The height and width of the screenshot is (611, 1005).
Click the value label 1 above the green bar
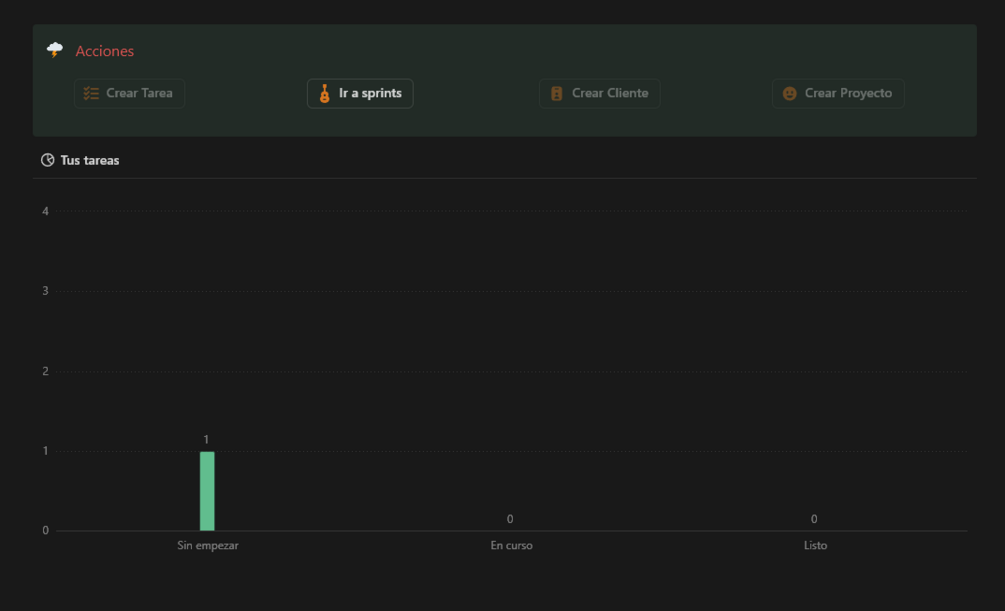206,440
